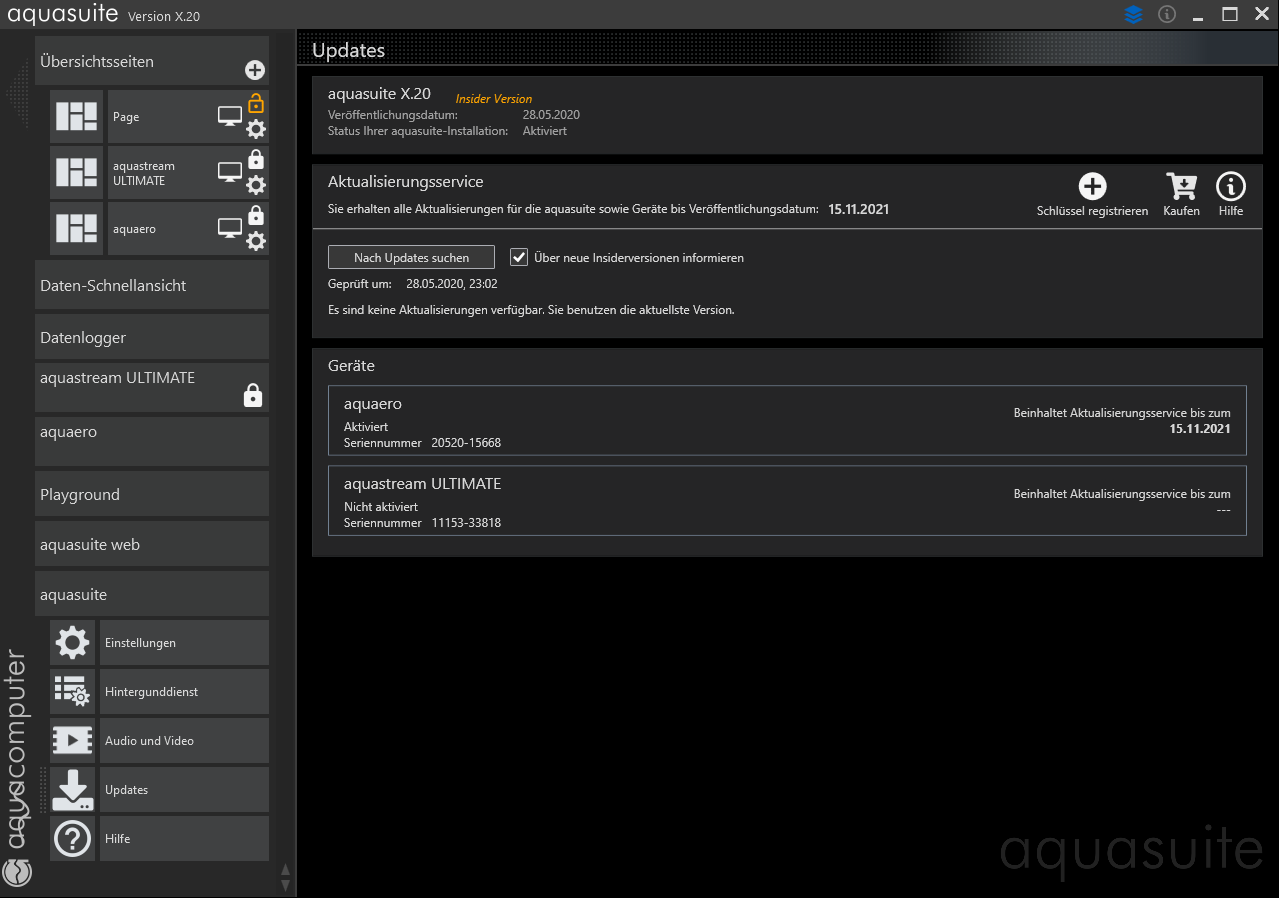Screen dimensions: 1279x898
Task: Toggle lock on aquaero overview page
Action: 256,215
